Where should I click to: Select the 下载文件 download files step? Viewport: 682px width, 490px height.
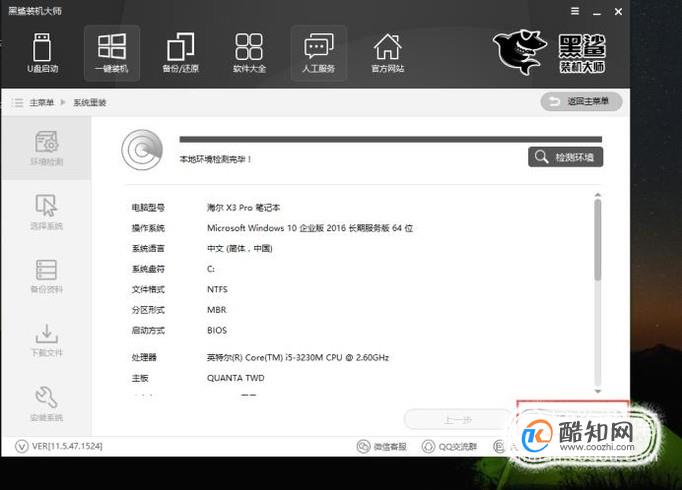point(47,340)
